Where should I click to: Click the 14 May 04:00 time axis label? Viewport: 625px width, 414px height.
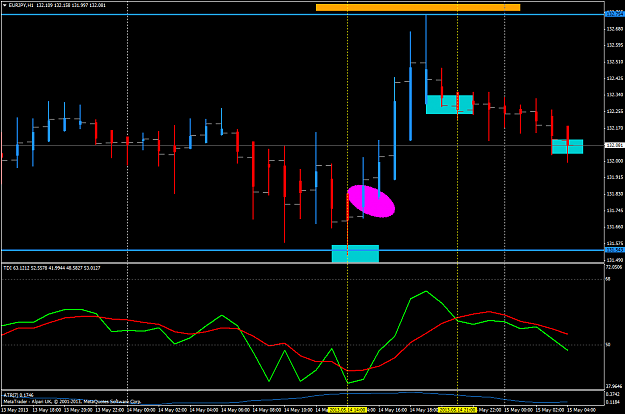[x=204, y=410]
